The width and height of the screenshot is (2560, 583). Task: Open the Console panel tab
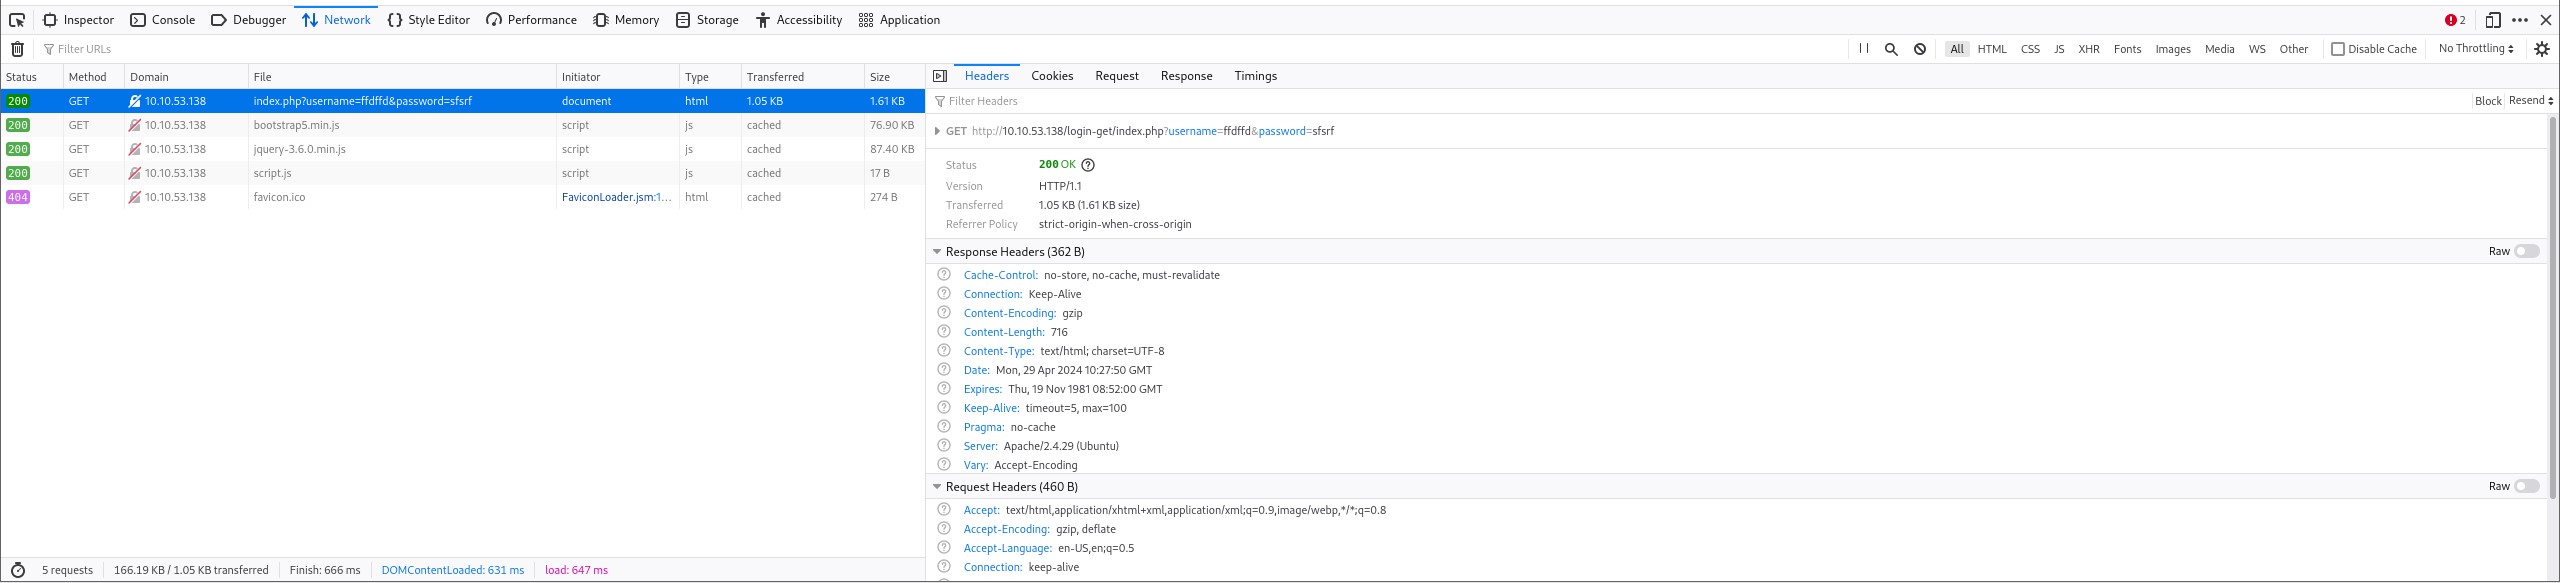click(x=163, y=20)
